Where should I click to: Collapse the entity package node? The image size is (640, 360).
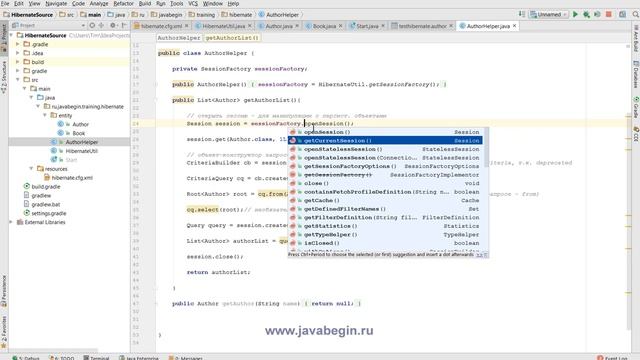(45, 115)
